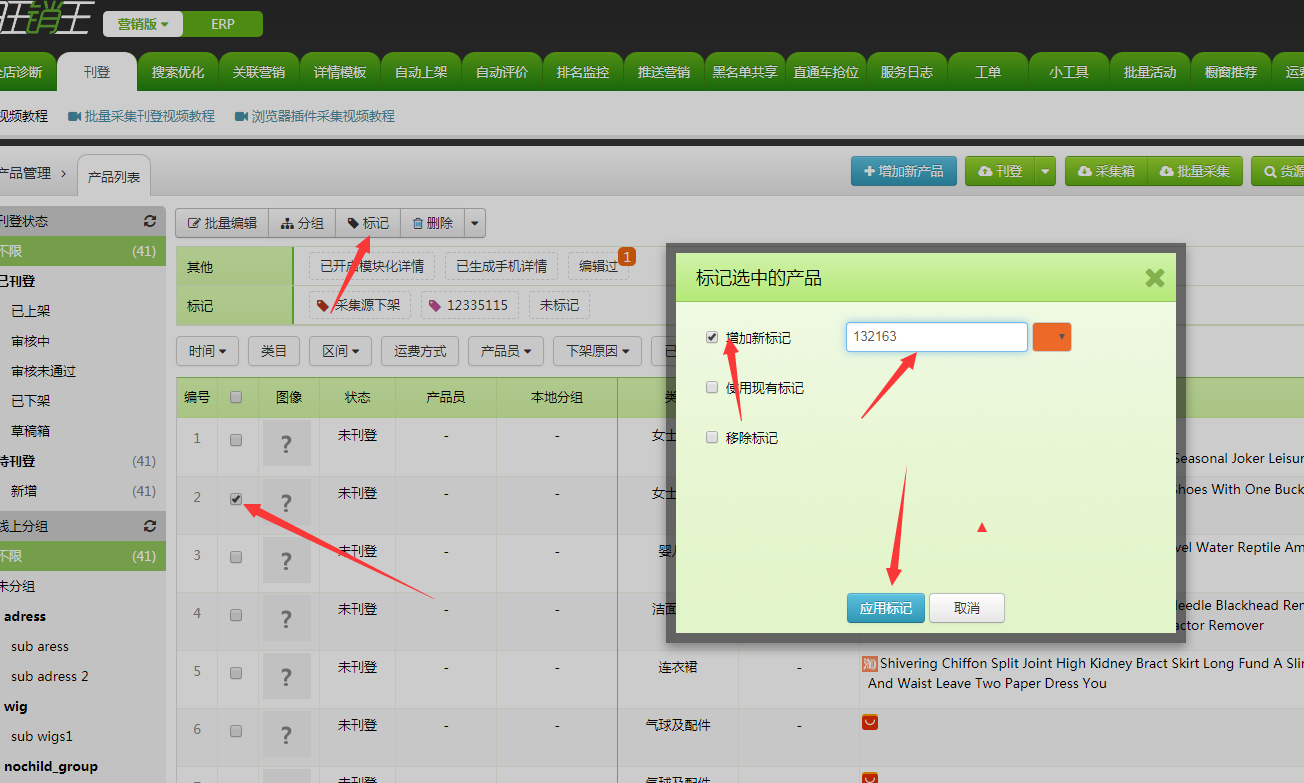Click 分组 toolbar button

pyautogui.click(x=302, y=223)
